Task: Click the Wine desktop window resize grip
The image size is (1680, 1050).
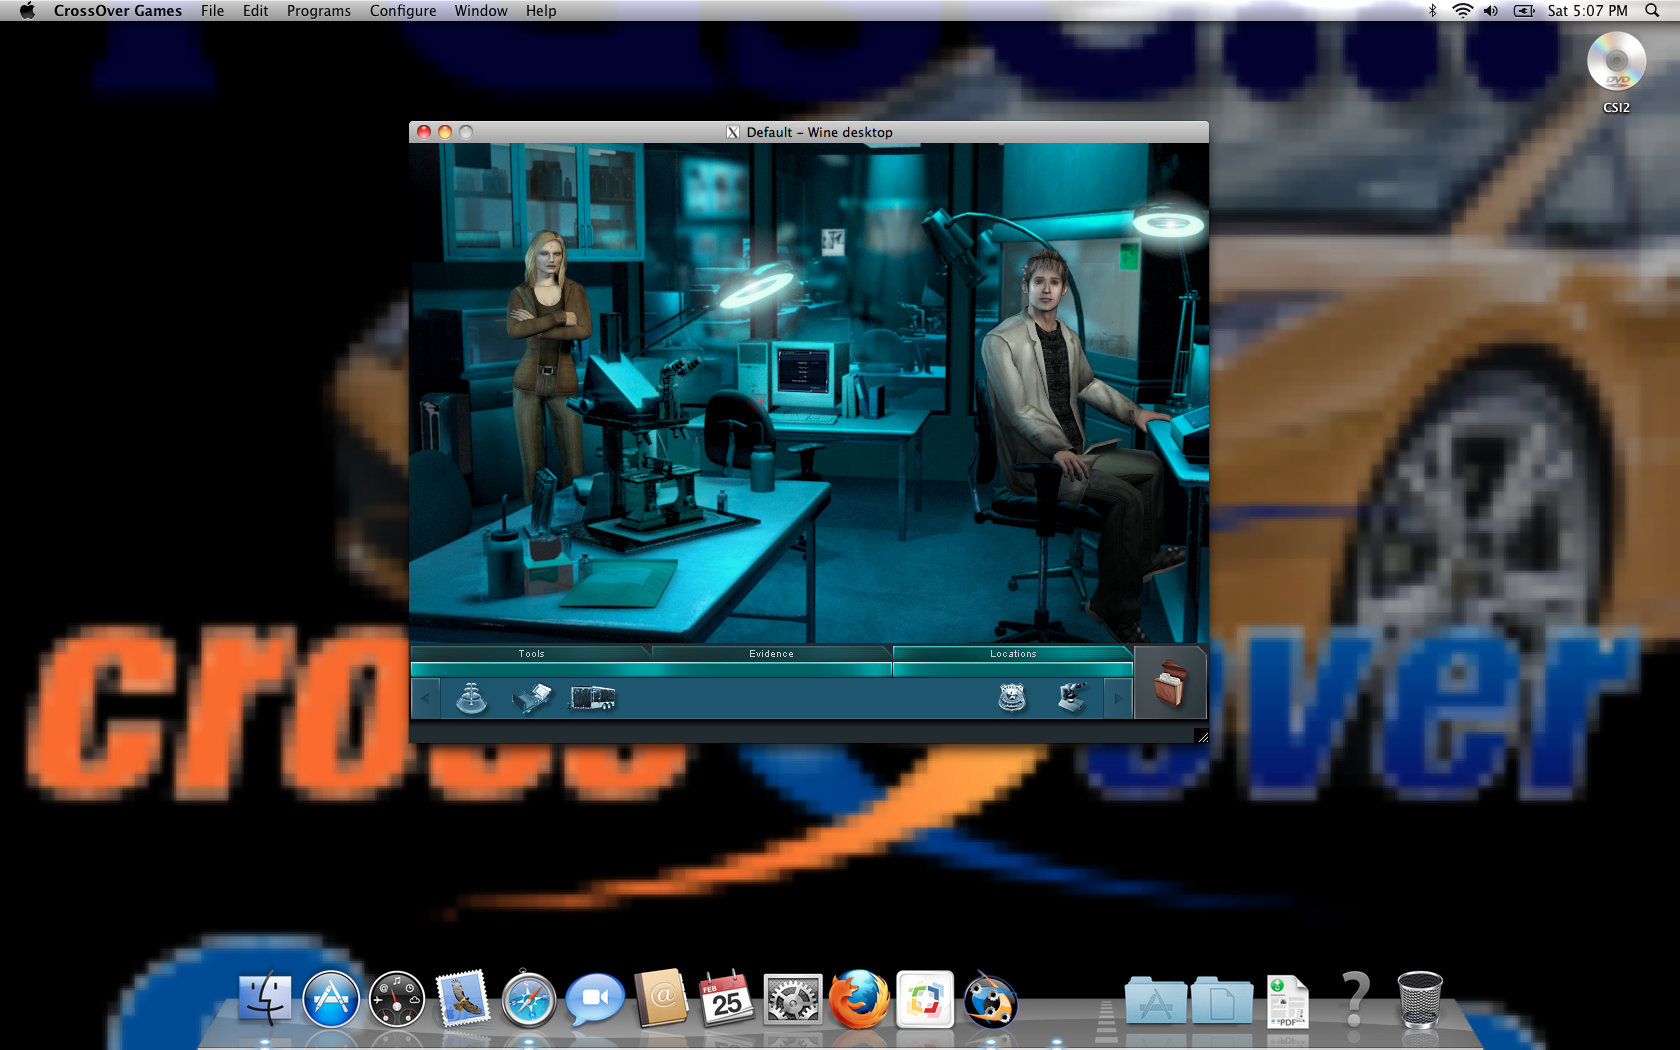Action: click(x=1201, y=736)
